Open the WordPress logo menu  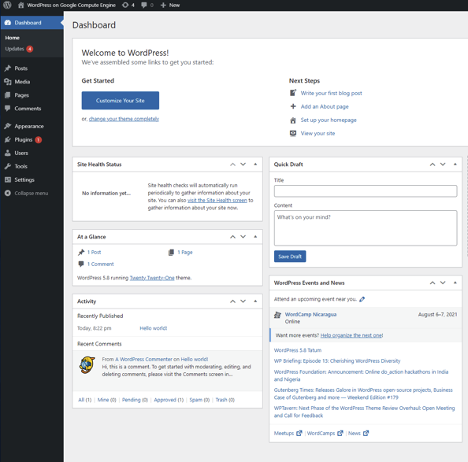pyautogui.click(x=7, y=5)
